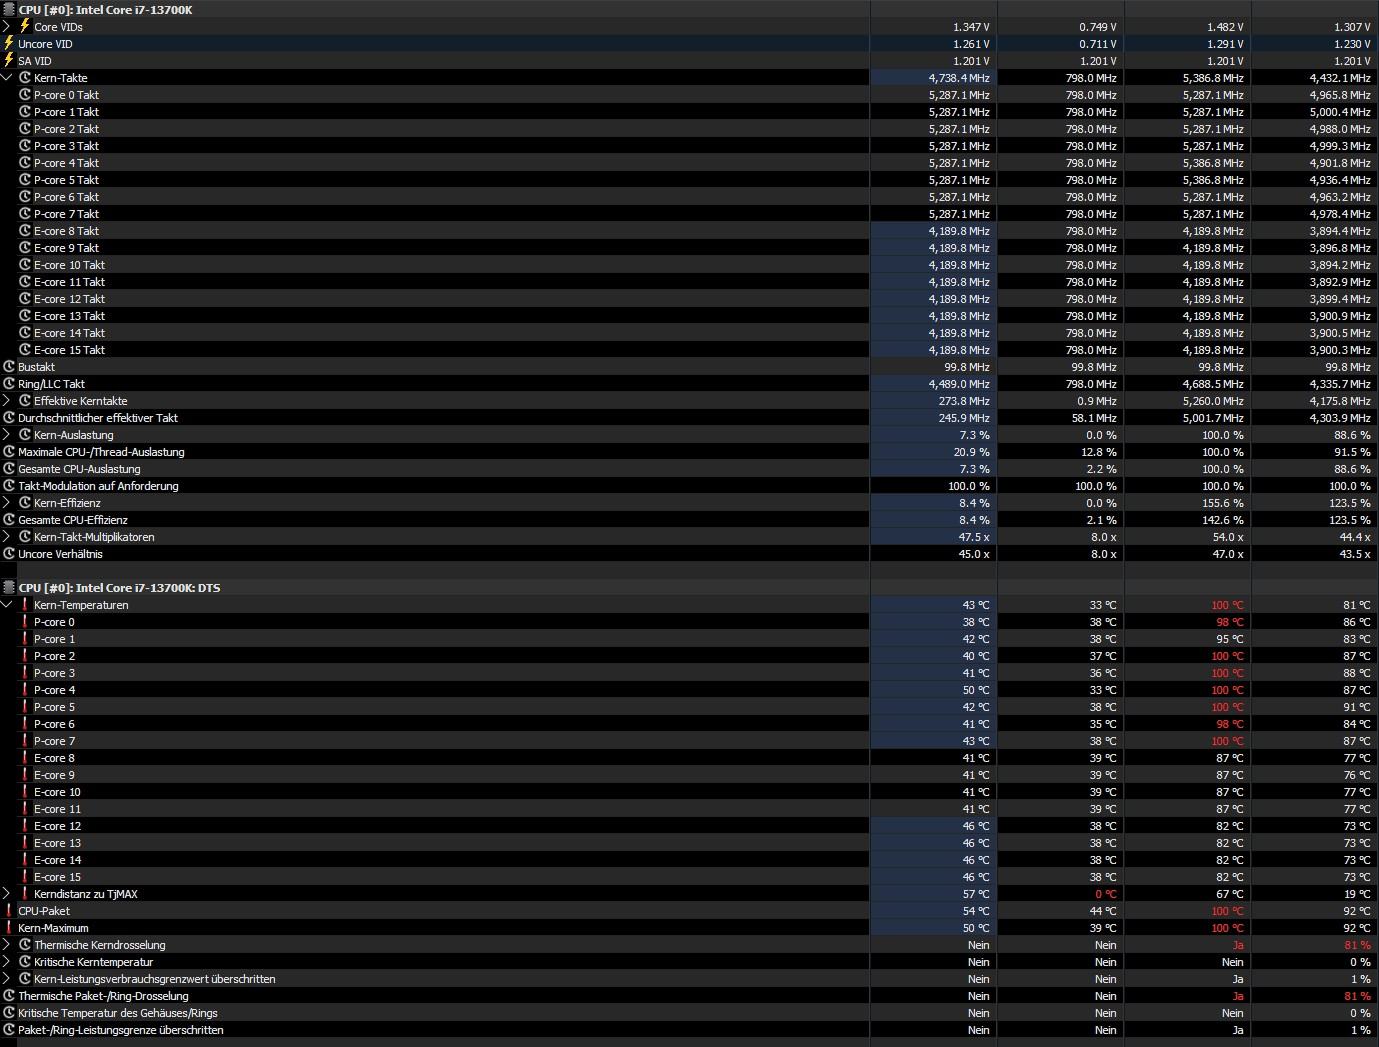Viewport: 1379px width, 1047px height.
Task: Click the CPU chip icon for i7-13700K header
Action: 9,9
